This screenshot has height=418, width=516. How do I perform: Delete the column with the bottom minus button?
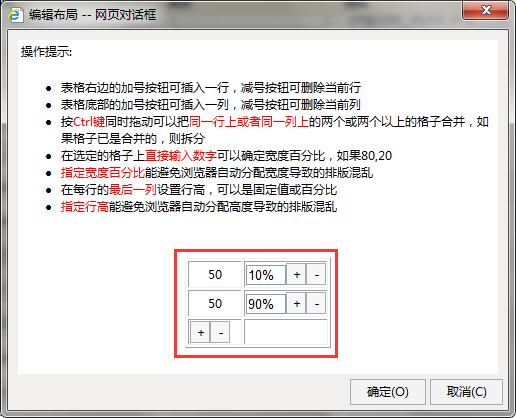(x=220, y=332)
